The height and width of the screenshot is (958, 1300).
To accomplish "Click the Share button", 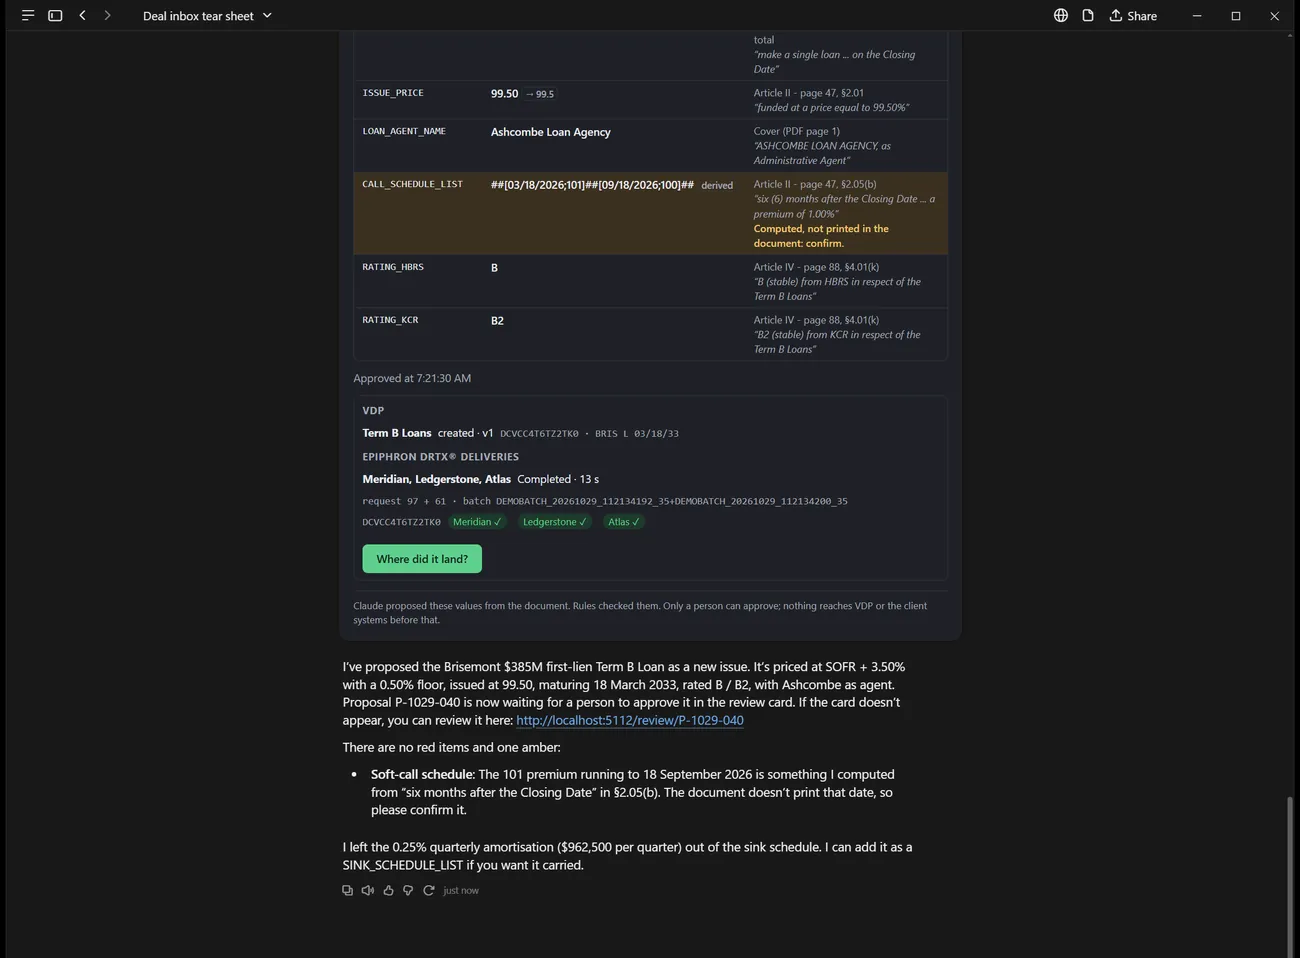I will (x=1133, y=16).
